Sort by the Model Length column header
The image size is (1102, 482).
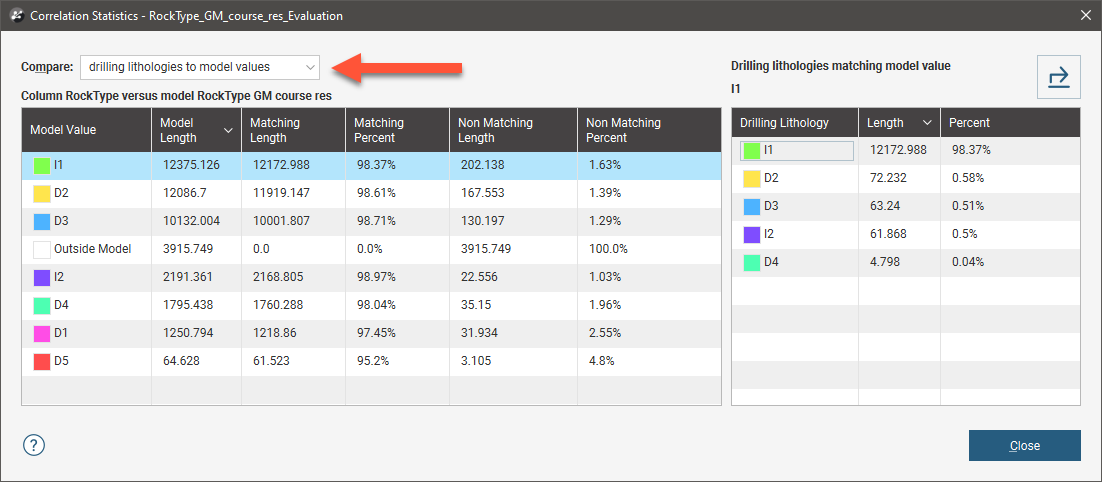195,130
